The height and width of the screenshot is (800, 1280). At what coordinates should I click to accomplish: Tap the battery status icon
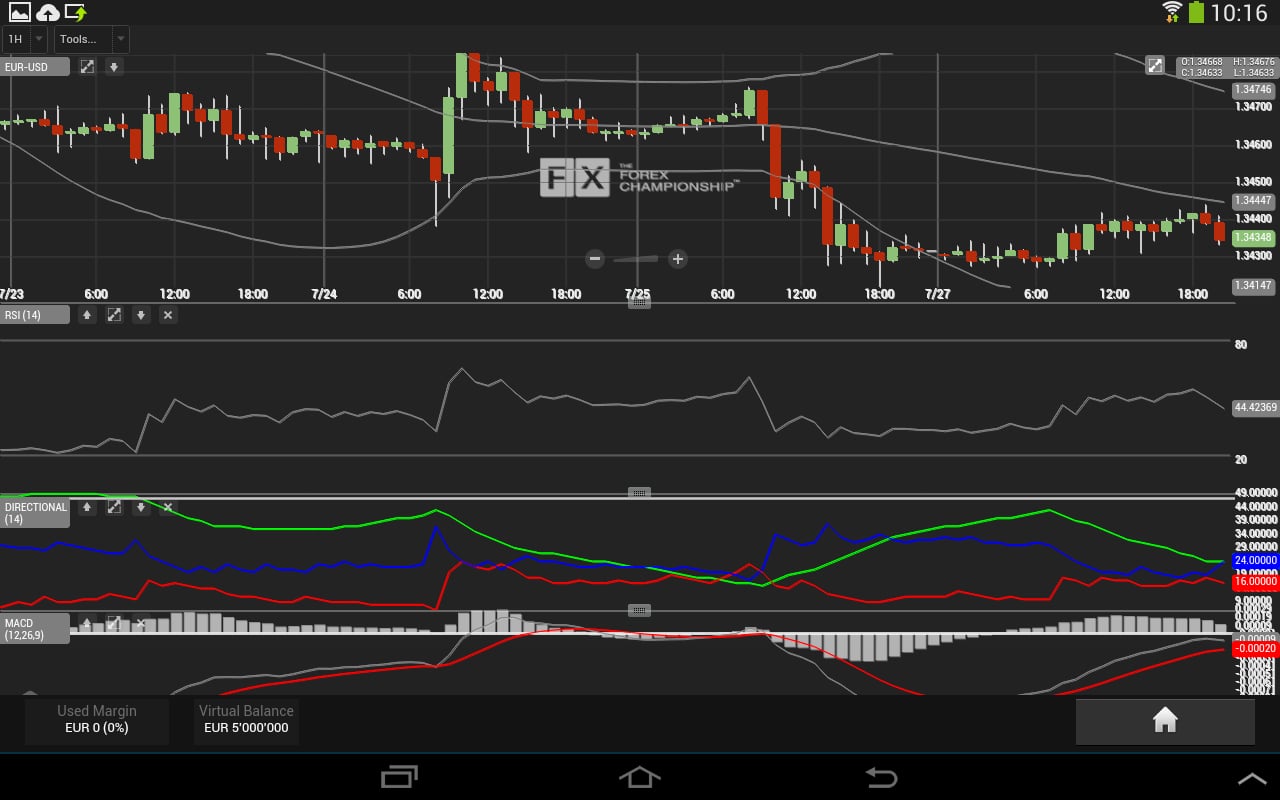(1196, 12)
